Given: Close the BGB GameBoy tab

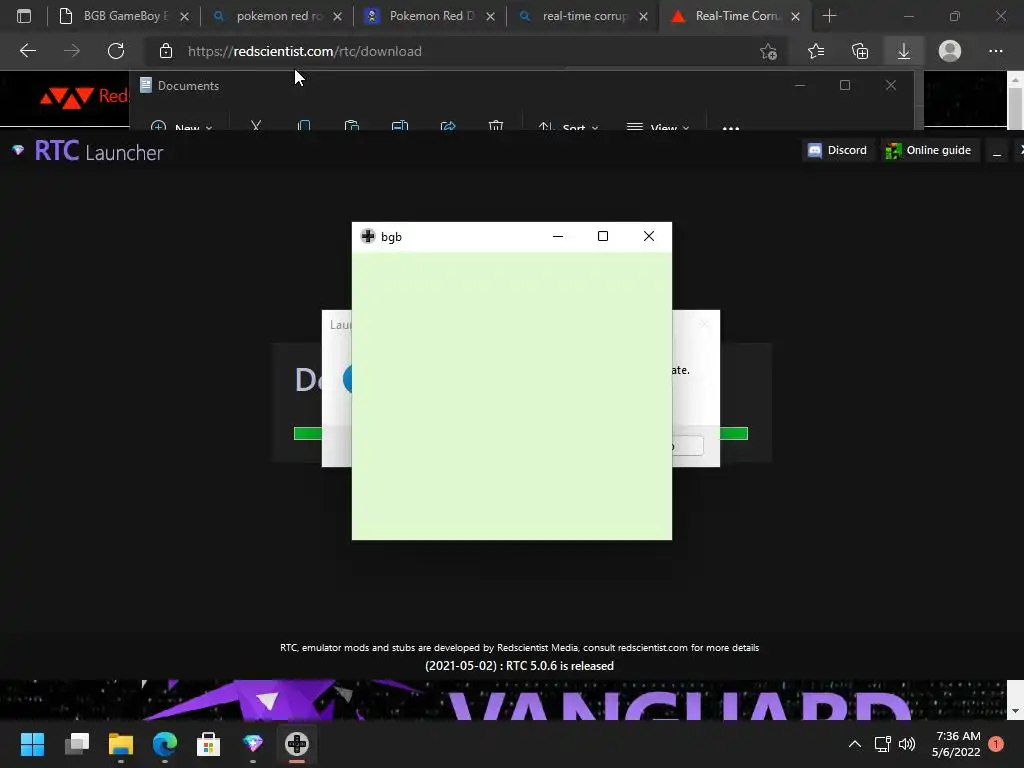Looking at the screenshot, I should point(184,16).
